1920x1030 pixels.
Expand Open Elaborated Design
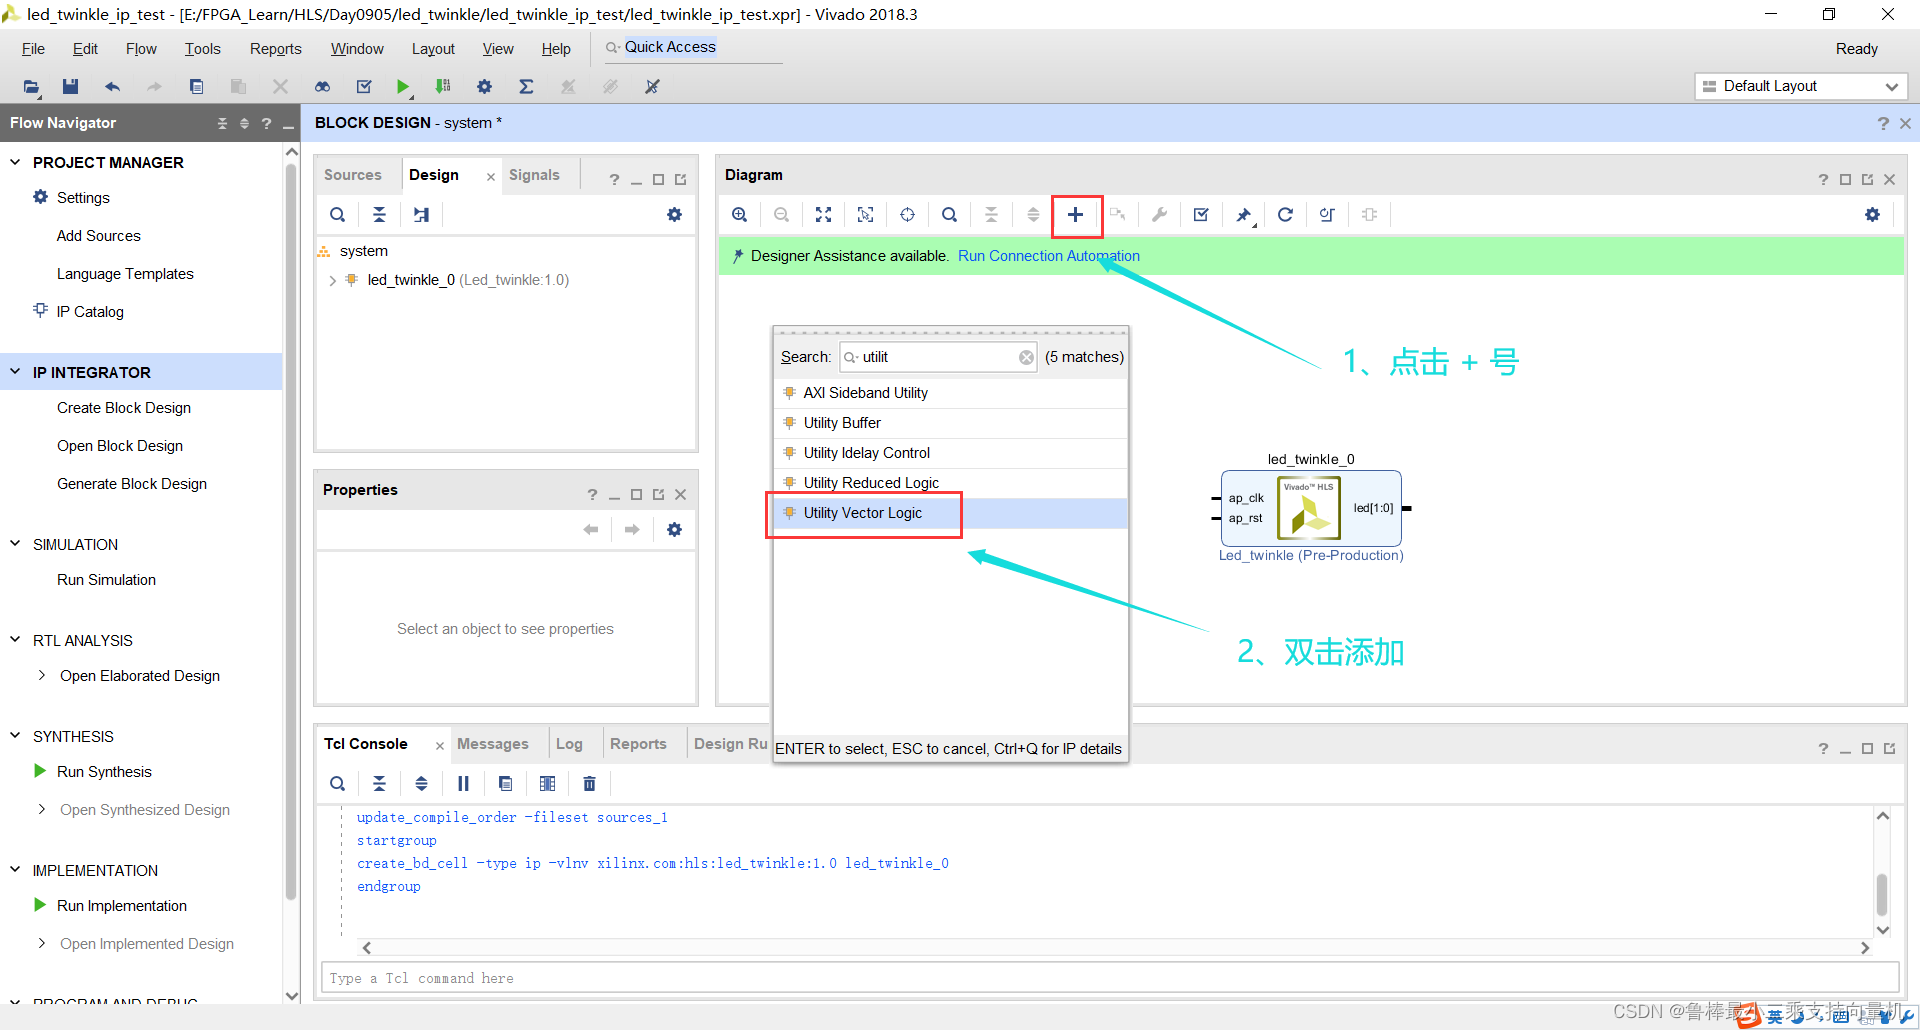coord(41,676)
